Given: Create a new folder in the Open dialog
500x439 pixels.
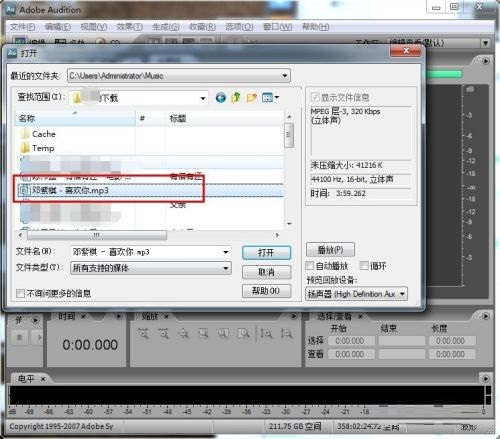Looking at the screenshot, I should (252, 97).
